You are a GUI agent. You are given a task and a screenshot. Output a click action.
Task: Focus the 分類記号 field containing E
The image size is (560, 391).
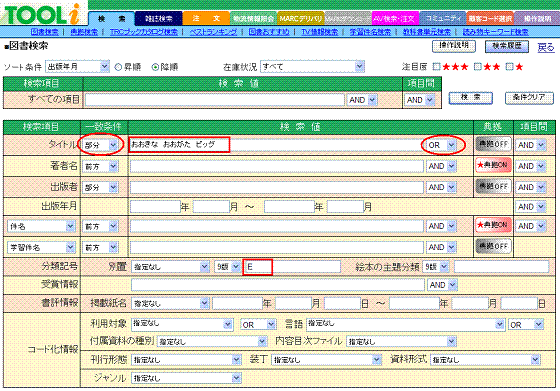click(x=292, y=267)
